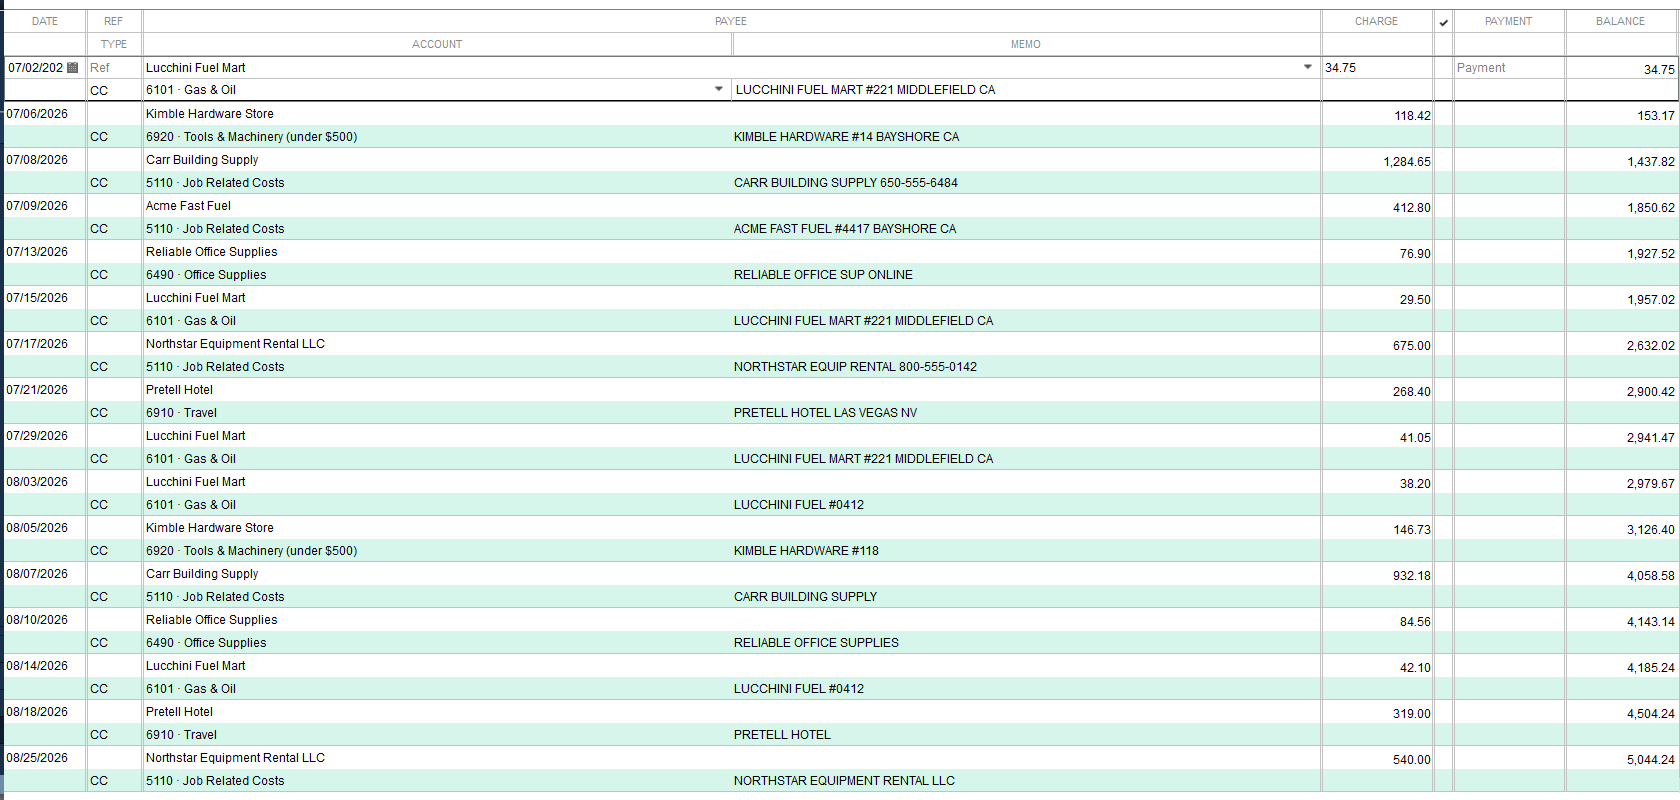Click the 6490 Office Supplies account on 08/10 entry
This screenshot has width=1680, height=800.
click(x=206, y=643)
